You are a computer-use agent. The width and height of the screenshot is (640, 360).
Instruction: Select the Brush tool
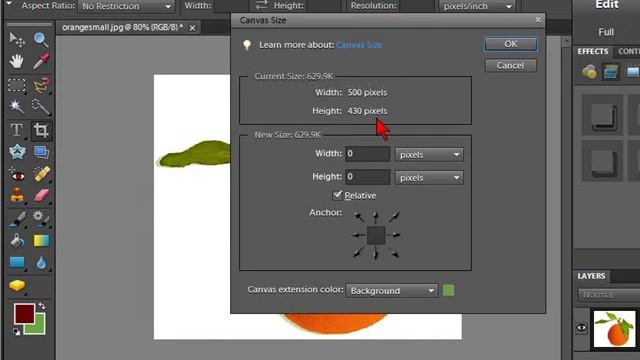pos(17,219)
